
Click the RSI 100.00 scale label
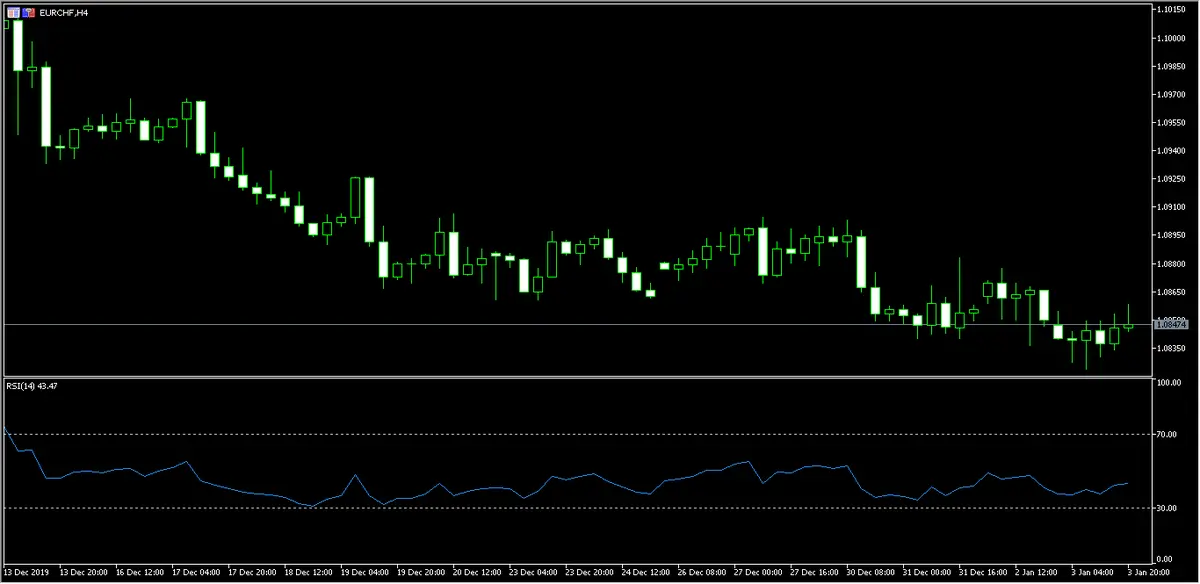click(x=1168, y=383)
